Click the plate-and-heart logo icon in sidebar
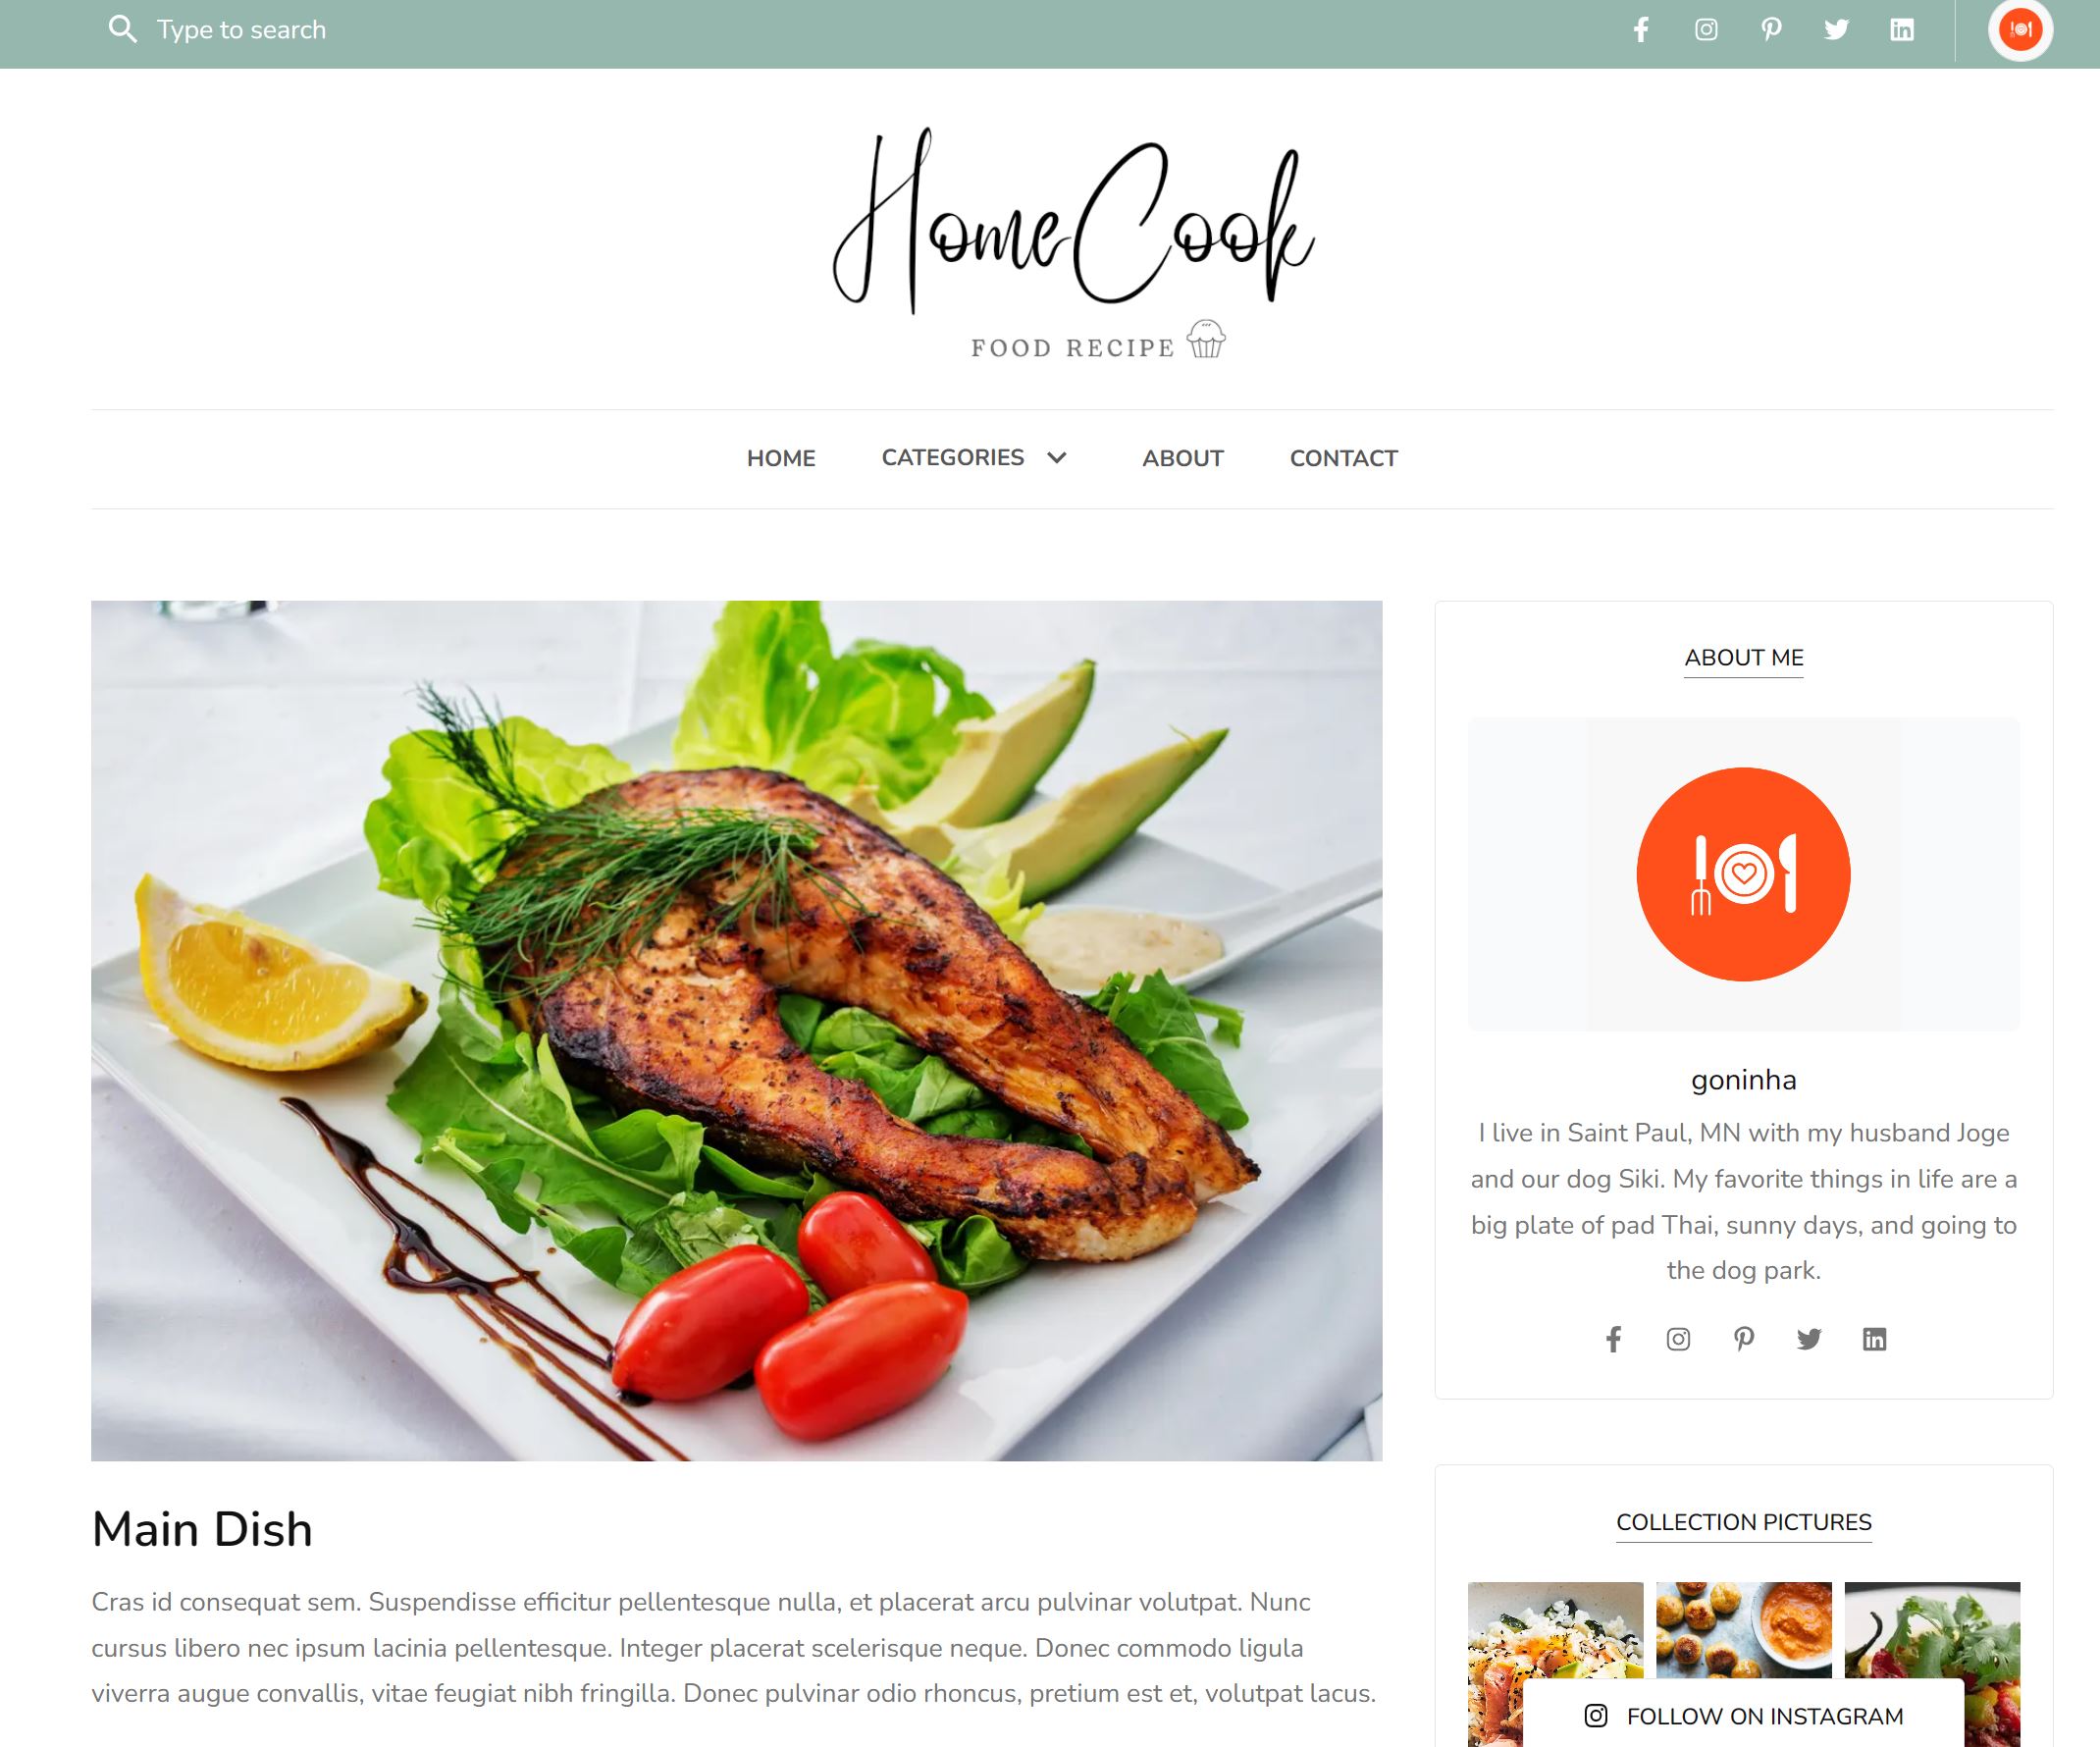 tap(1743, 873)
